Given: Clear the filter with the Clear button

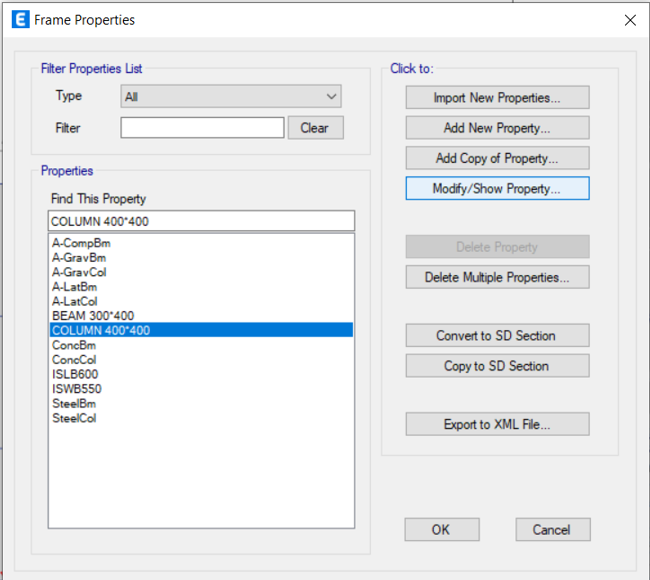Looking at the screenshot, I should point(315,128).
